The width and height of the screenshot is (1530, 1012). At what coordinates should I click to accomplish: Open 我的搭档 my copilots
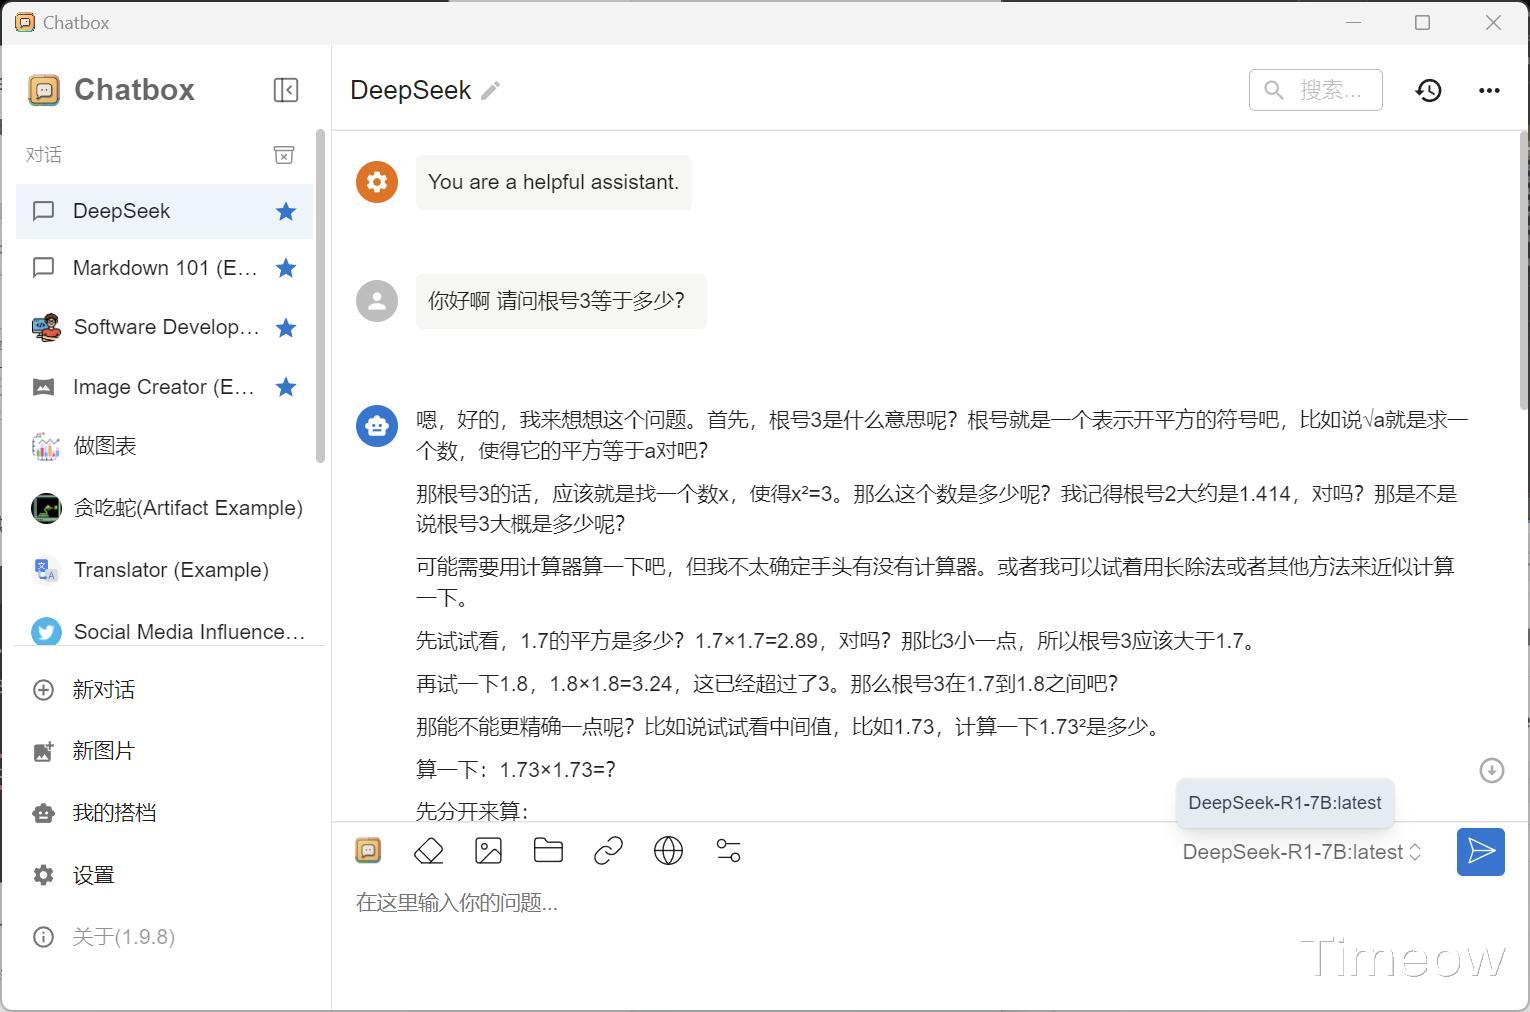pos(165,813)
